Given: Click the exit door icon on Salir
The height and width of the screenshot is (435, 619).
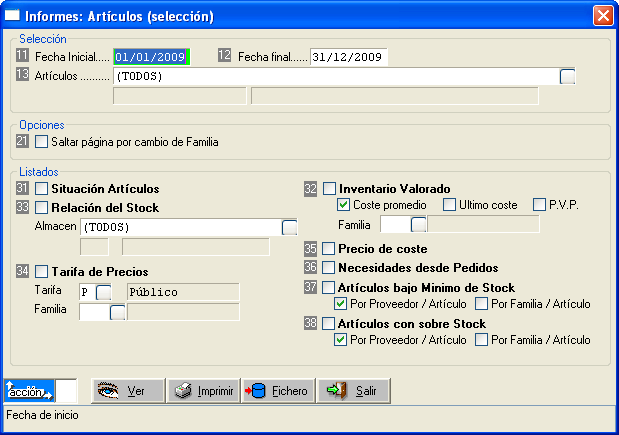Looking at the screenshot, I should click(x=337, y=390).
